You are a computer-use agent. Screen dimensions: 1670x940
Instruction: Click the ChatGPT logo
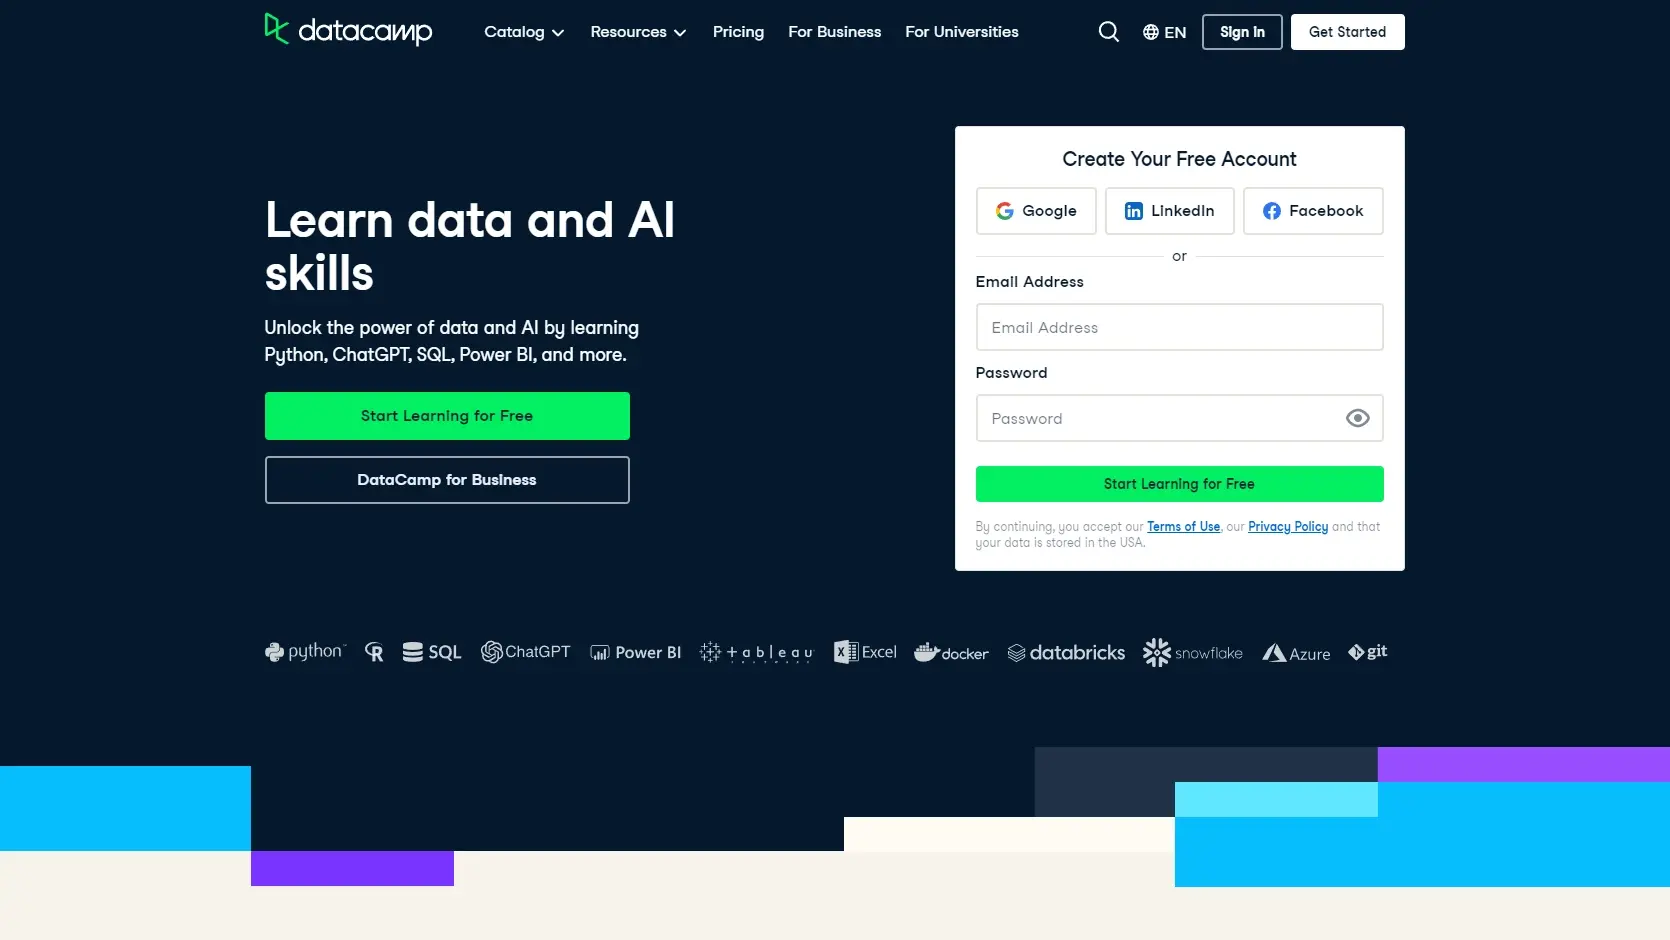click(x=526, y=652)
